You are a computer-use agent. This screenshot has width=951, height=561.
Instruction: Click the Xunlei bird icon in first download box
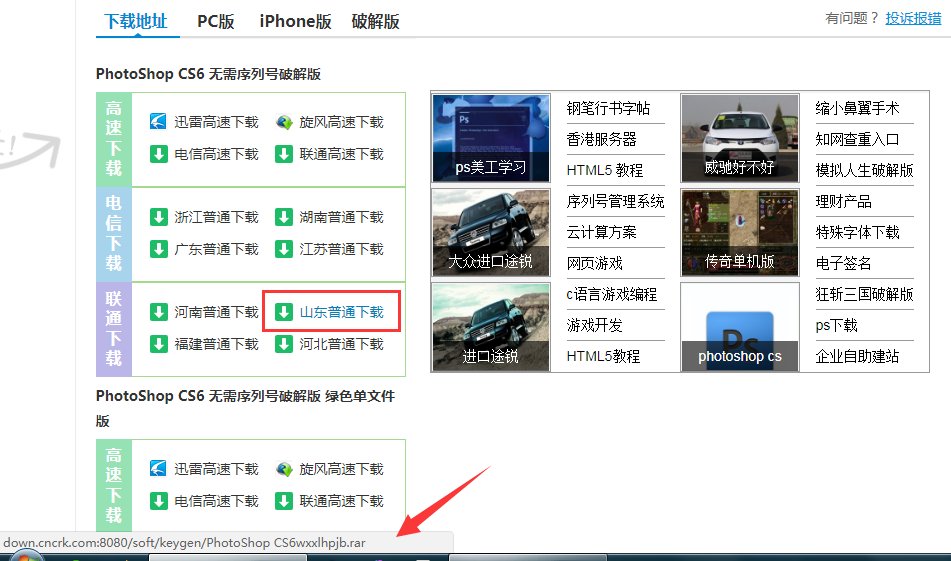click(x=158, y=121)
